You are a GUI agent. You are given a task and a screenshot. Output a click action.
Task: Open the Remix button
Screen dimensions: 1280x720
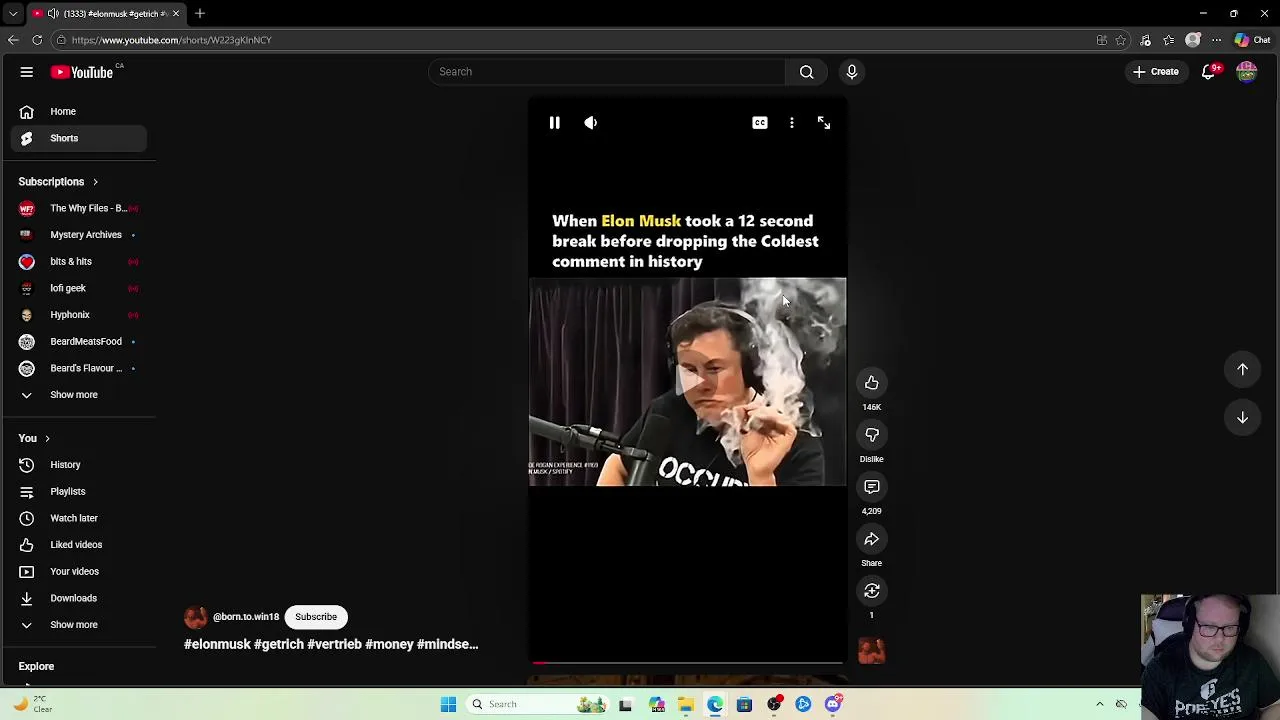point(872,591)
